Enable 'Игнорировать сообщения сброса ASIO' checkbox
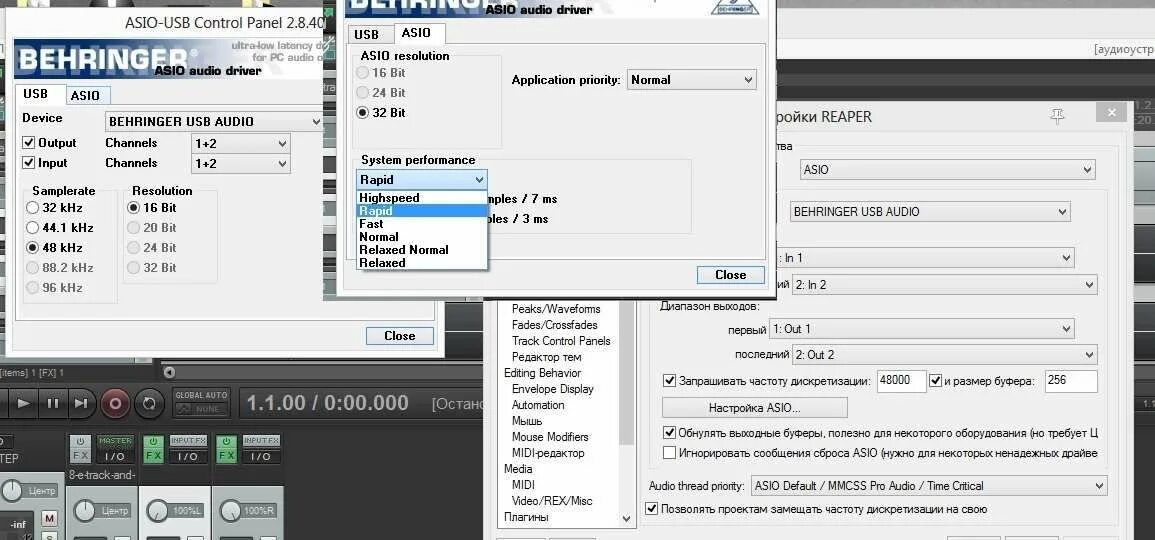This screenshot has height=540, width=1155. [670, 452]
